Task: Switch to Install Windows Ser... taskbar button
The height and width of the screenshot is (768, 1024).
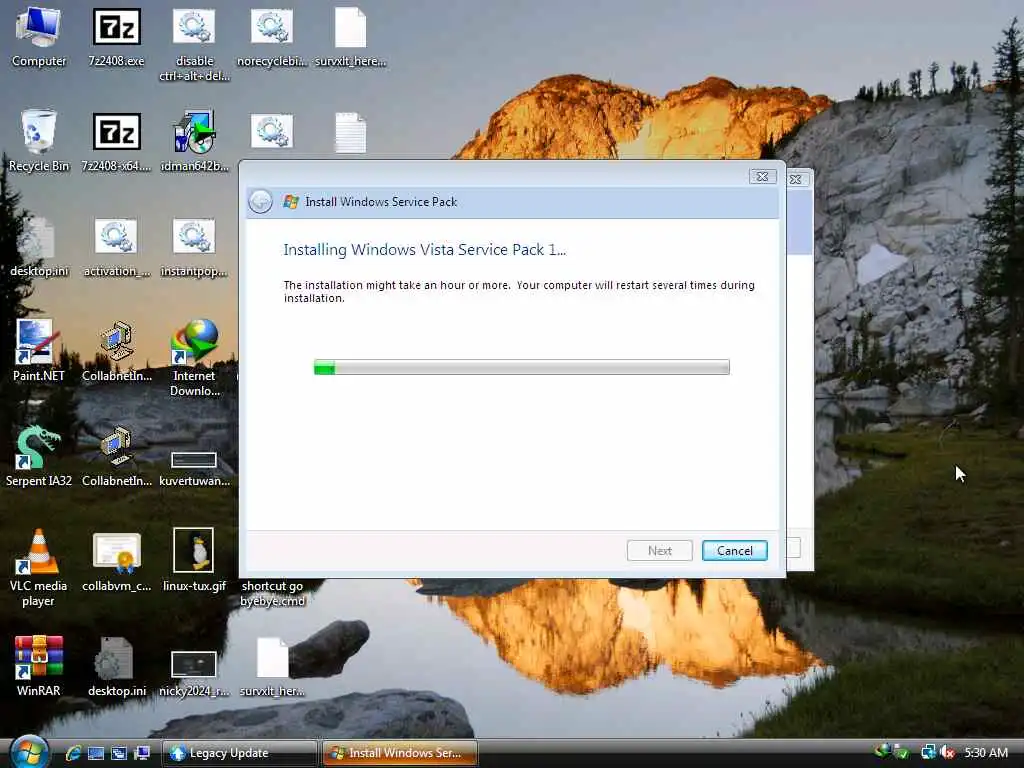Action: 400,753
